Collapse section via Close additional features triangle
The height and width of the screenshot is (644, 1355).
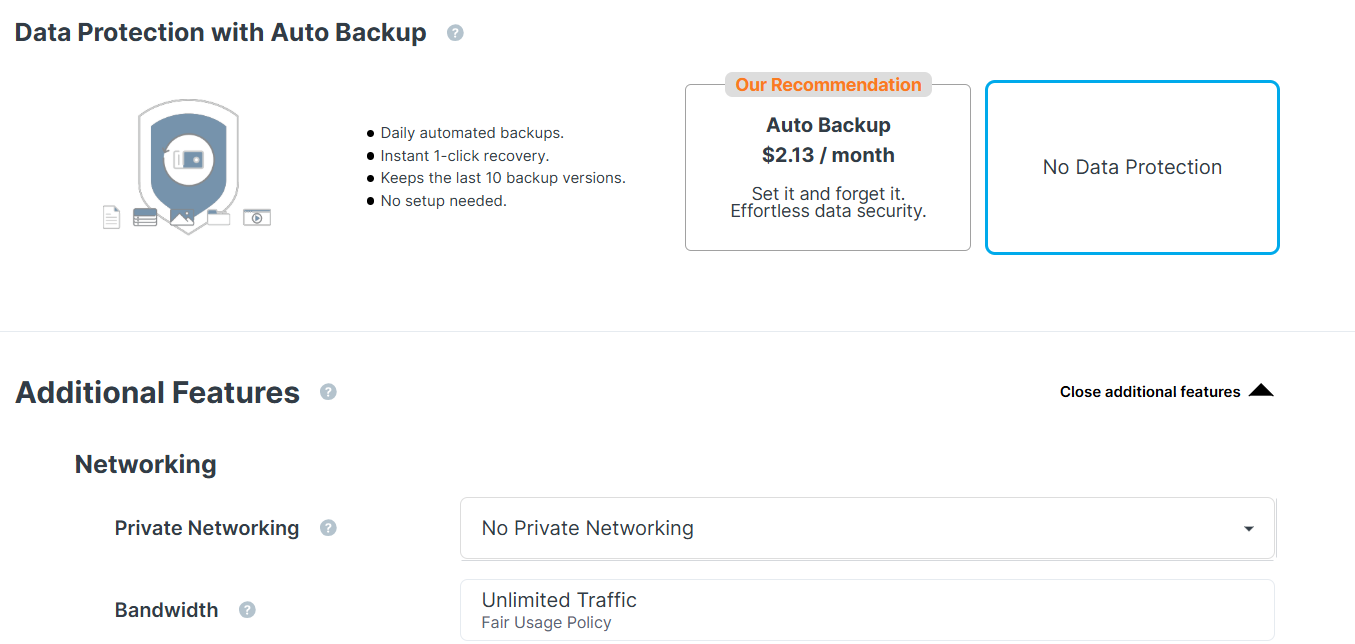[1261, 390]
